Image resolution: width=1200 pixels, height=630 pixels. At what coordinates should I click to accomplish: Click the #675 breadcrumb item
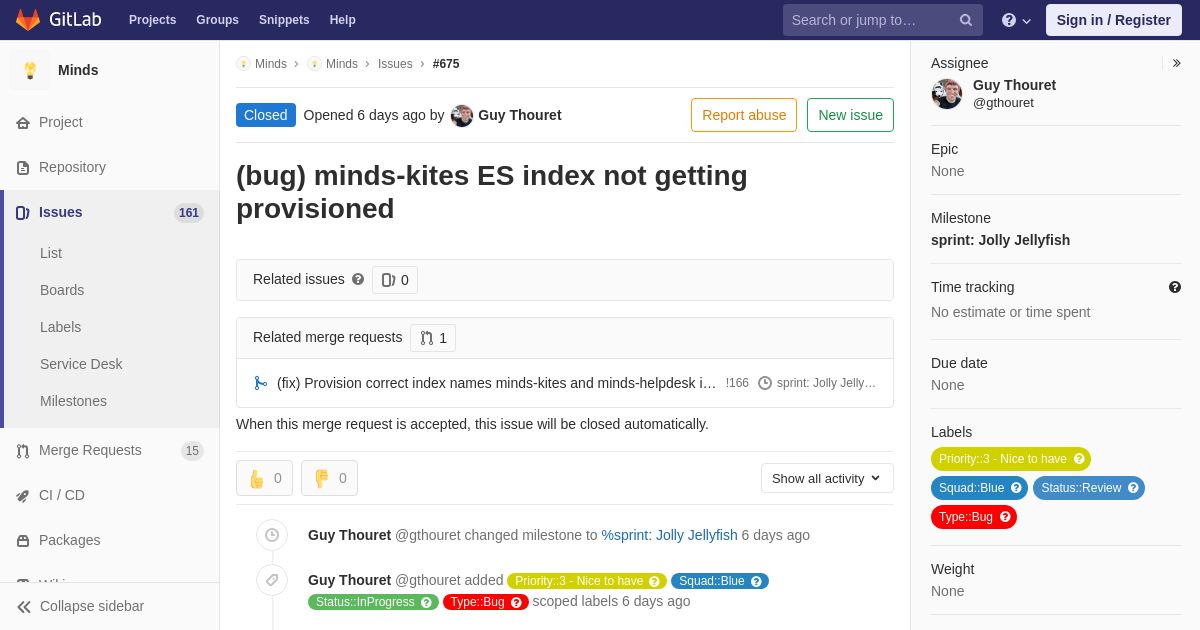pyautogui.click(x=446, y=64)
